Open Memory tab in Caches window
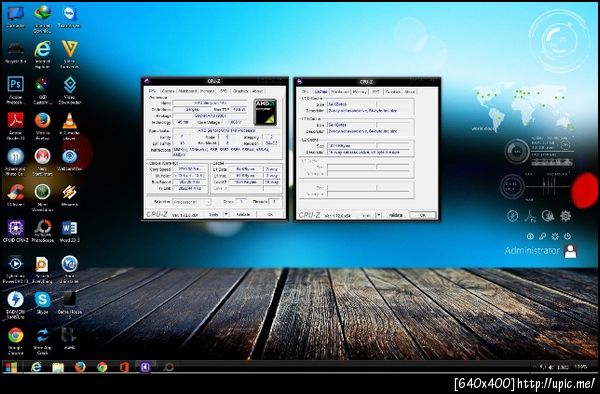The image size is (600, 394). click(359, 92)
